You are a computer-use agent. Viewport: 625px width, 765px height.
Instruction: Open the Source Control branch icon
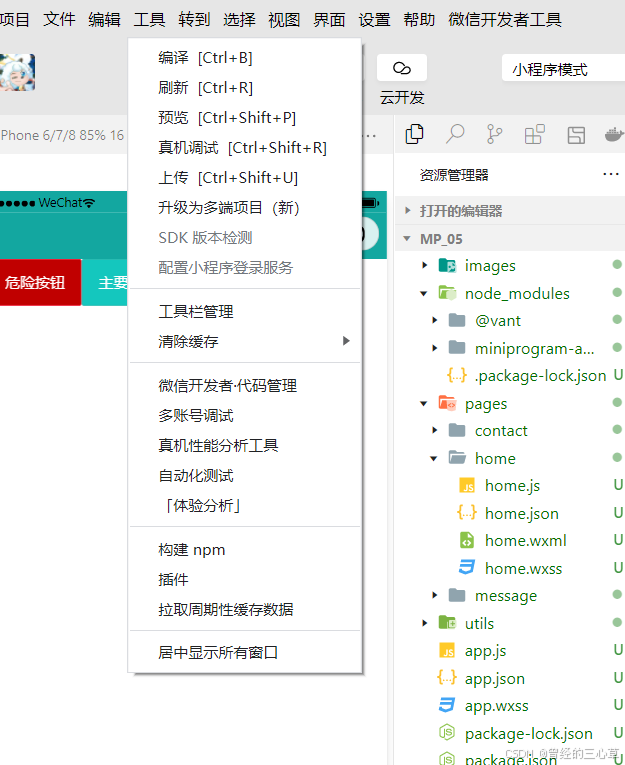[x=494, y=134]
